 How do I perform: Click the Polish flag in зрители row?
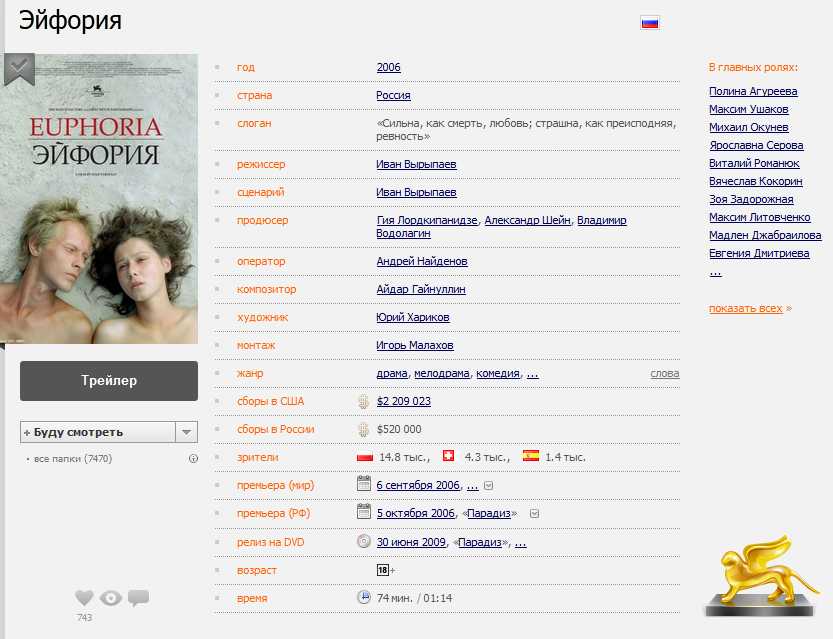click(x=365, y=456)
